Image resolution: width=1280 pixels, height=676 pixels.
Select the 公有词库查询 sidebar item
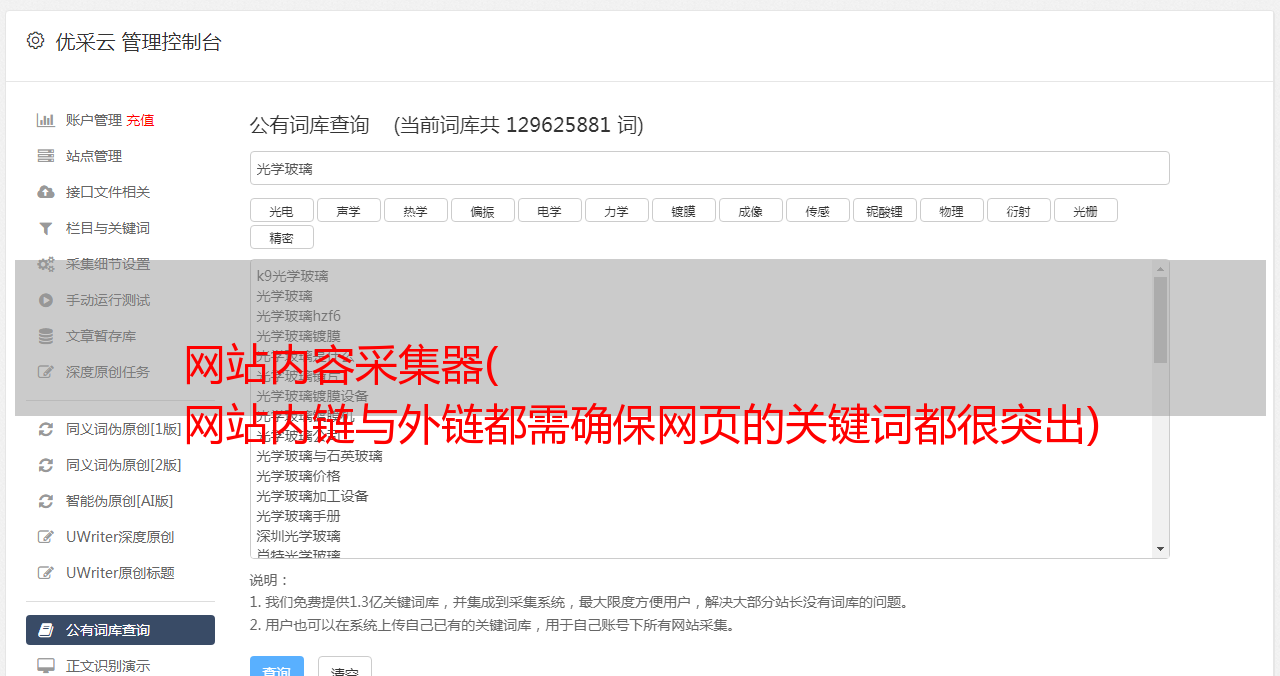[x=120, y=630]
